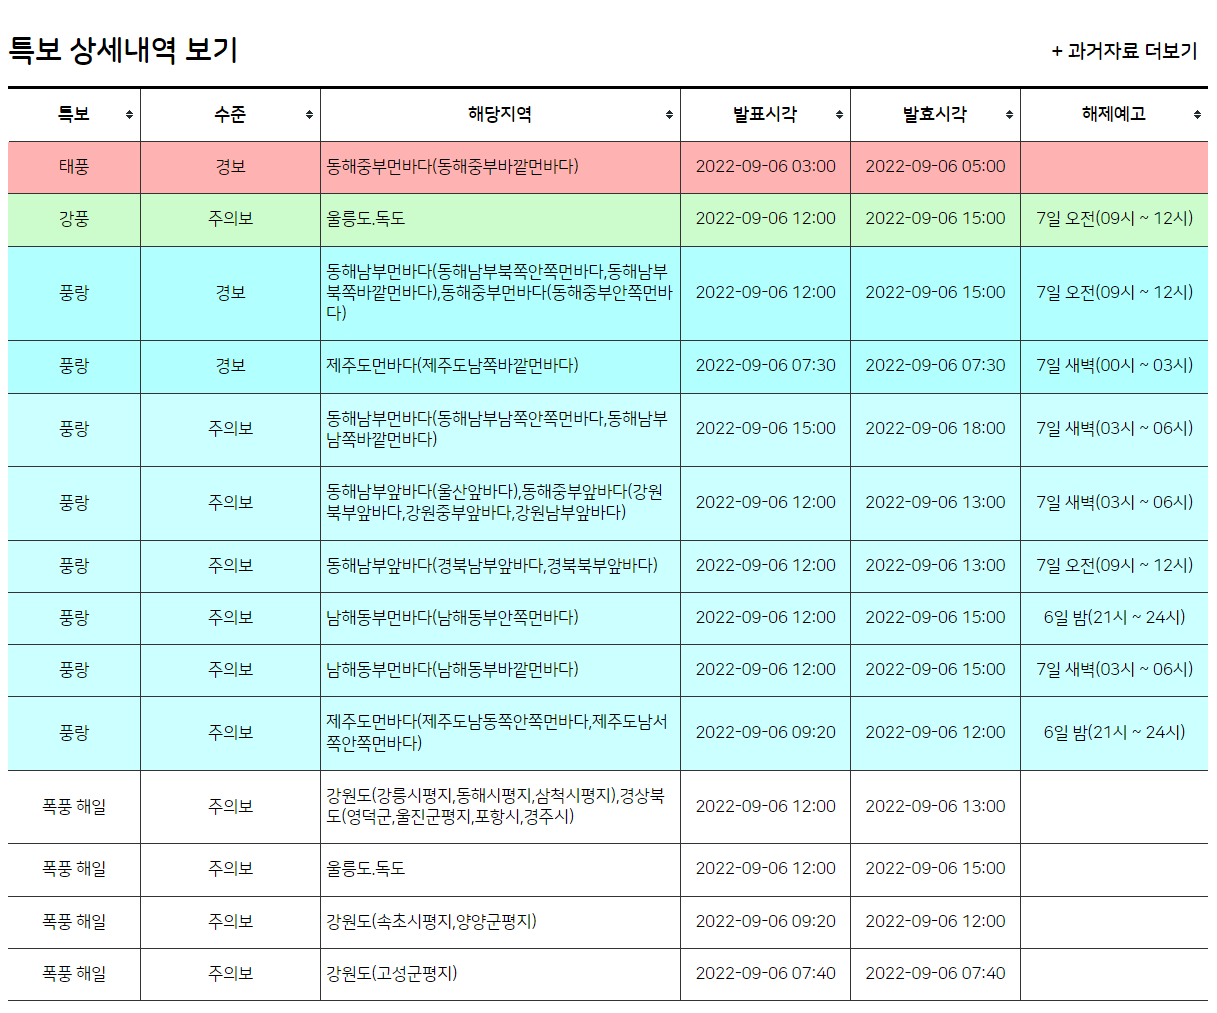Viewport: 1217px width, 1013px height.
Task: Click 폭풍 해일 in the 고성군평지 row
Action: coord(74,974)
